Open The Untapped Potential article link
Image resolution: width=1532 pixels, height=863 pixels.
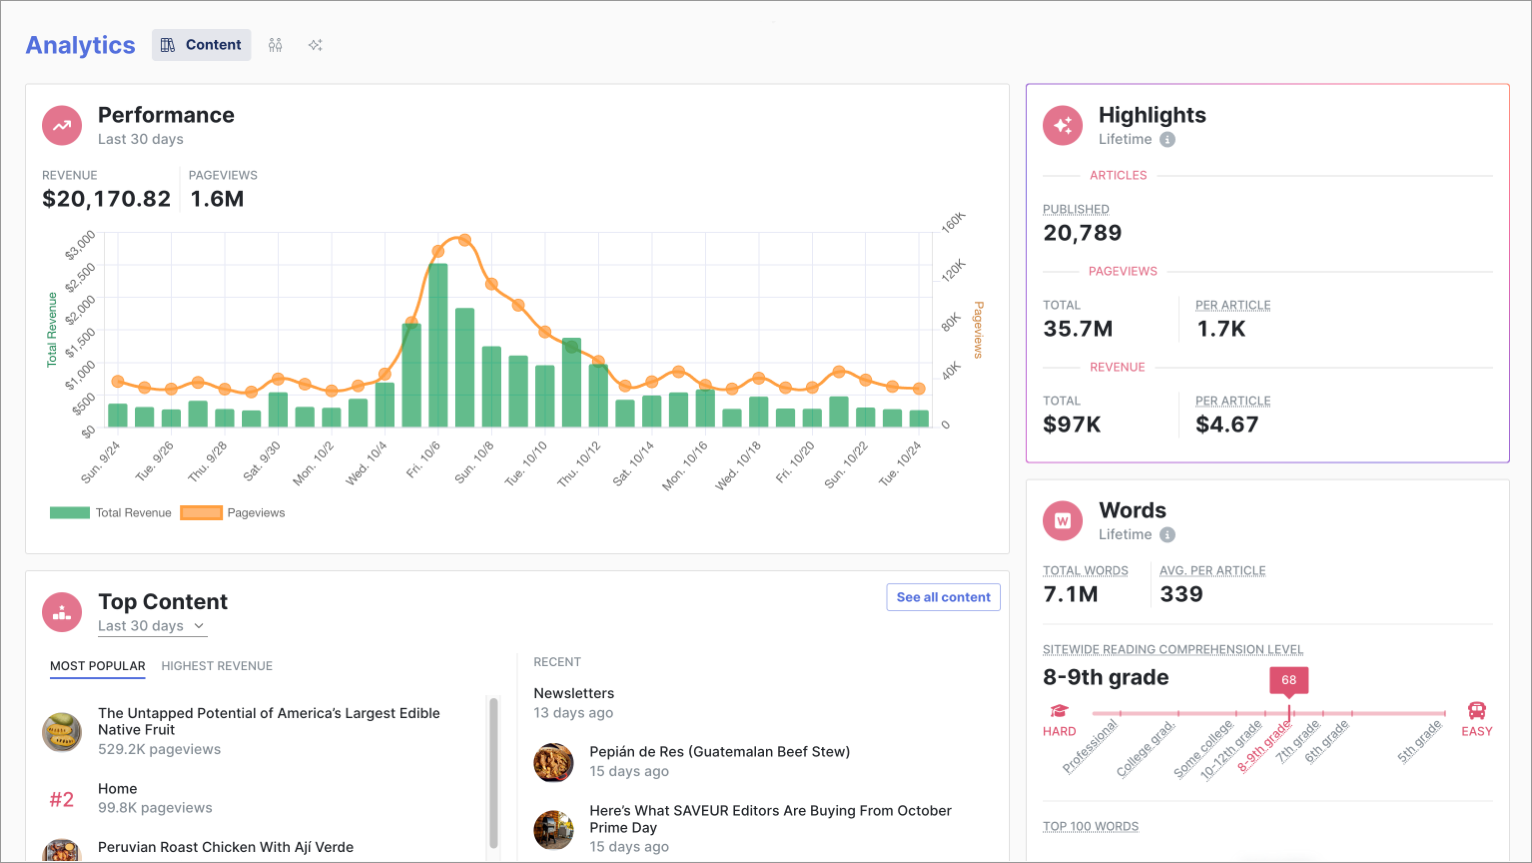pyautogui.click(x=269, y=721)
